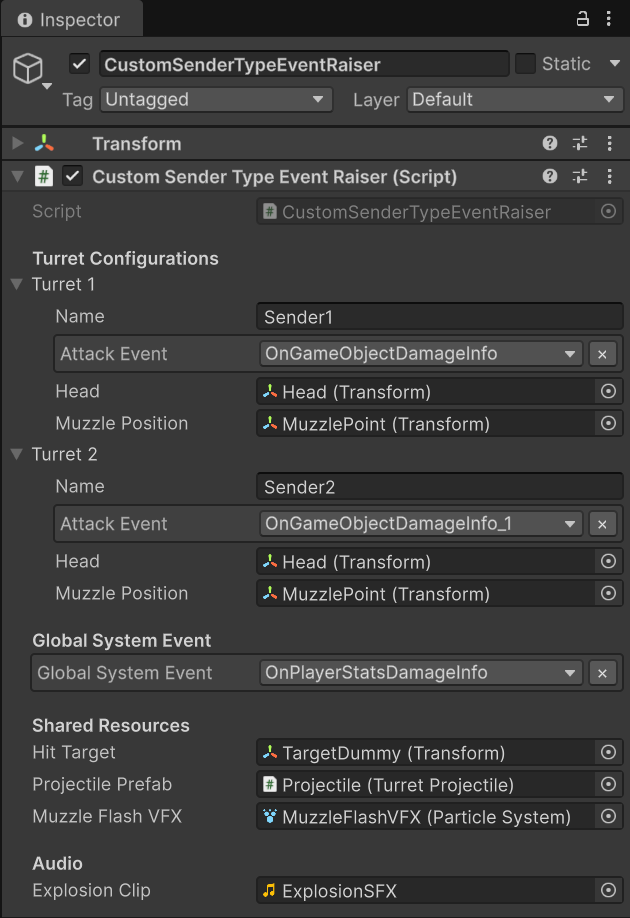Click the object picker for Hit Target TargetDummy
630x918 pixels.
click(608, 753)
